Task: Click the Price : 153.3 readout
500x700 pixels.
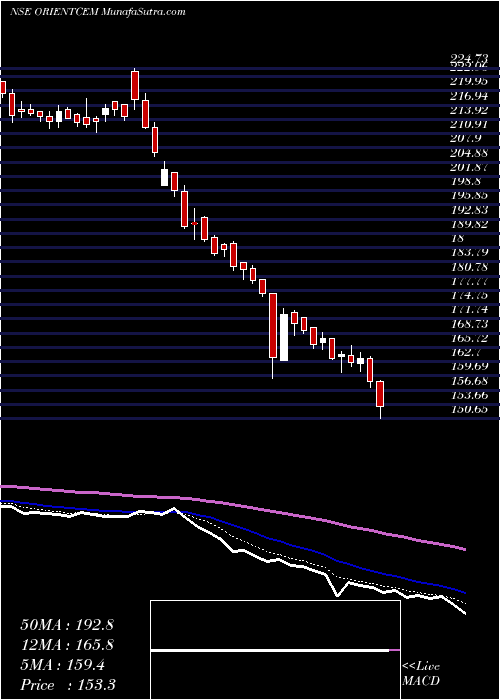Action: coord(68,685)
